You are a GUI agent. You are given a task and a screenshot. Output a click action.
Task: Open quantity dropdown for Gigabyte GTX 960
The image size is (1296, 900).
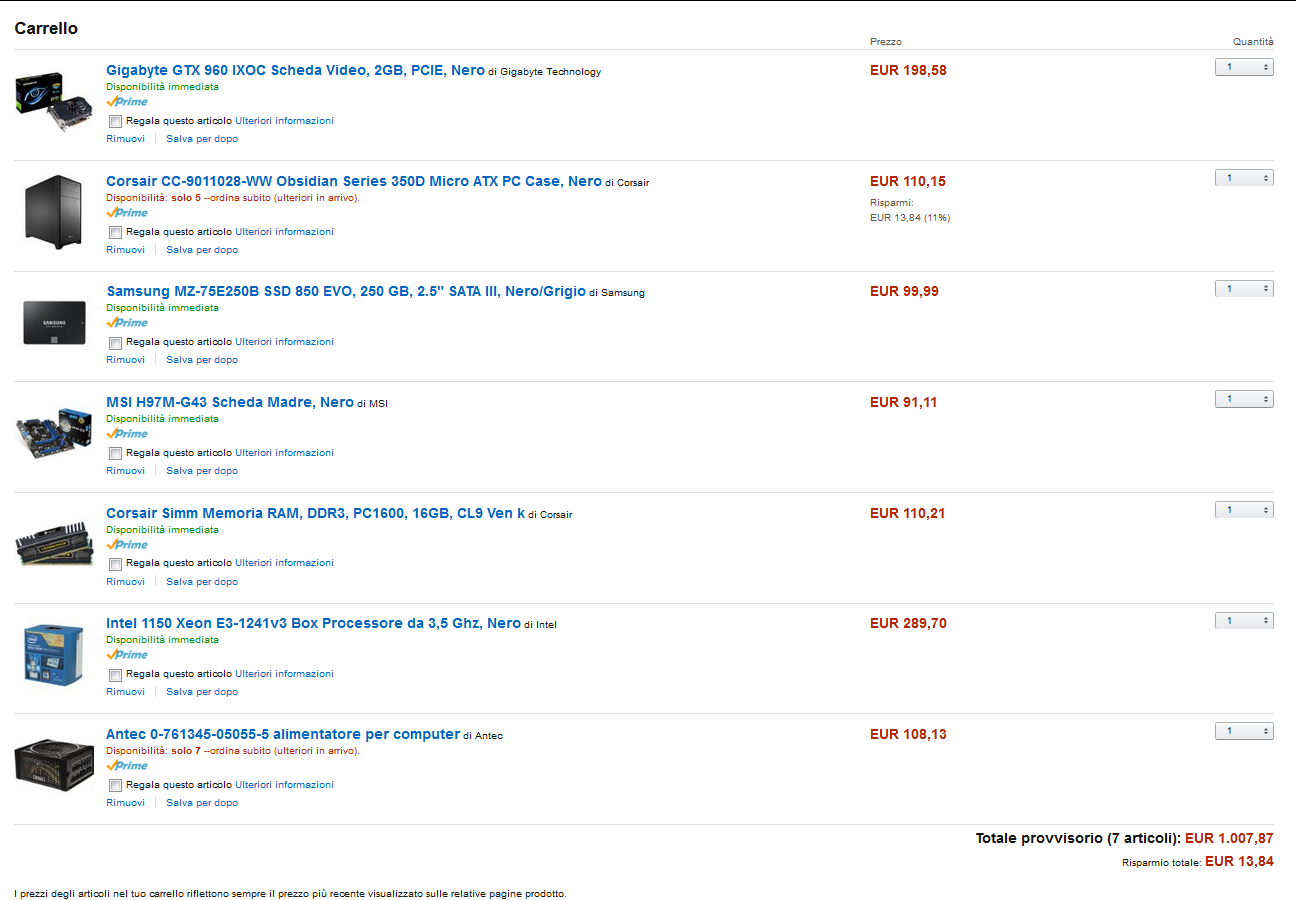tap(1244, 67)
